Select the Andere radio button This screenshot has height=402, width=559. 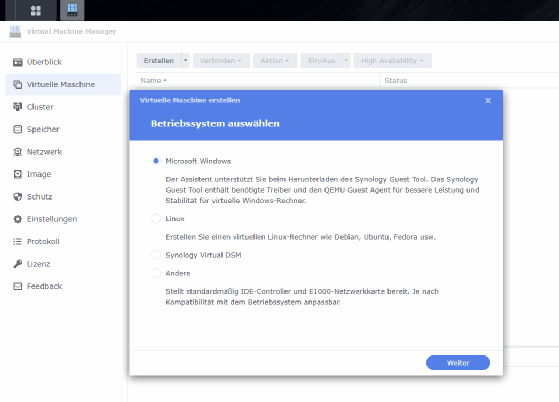click(x=156, y=273)
